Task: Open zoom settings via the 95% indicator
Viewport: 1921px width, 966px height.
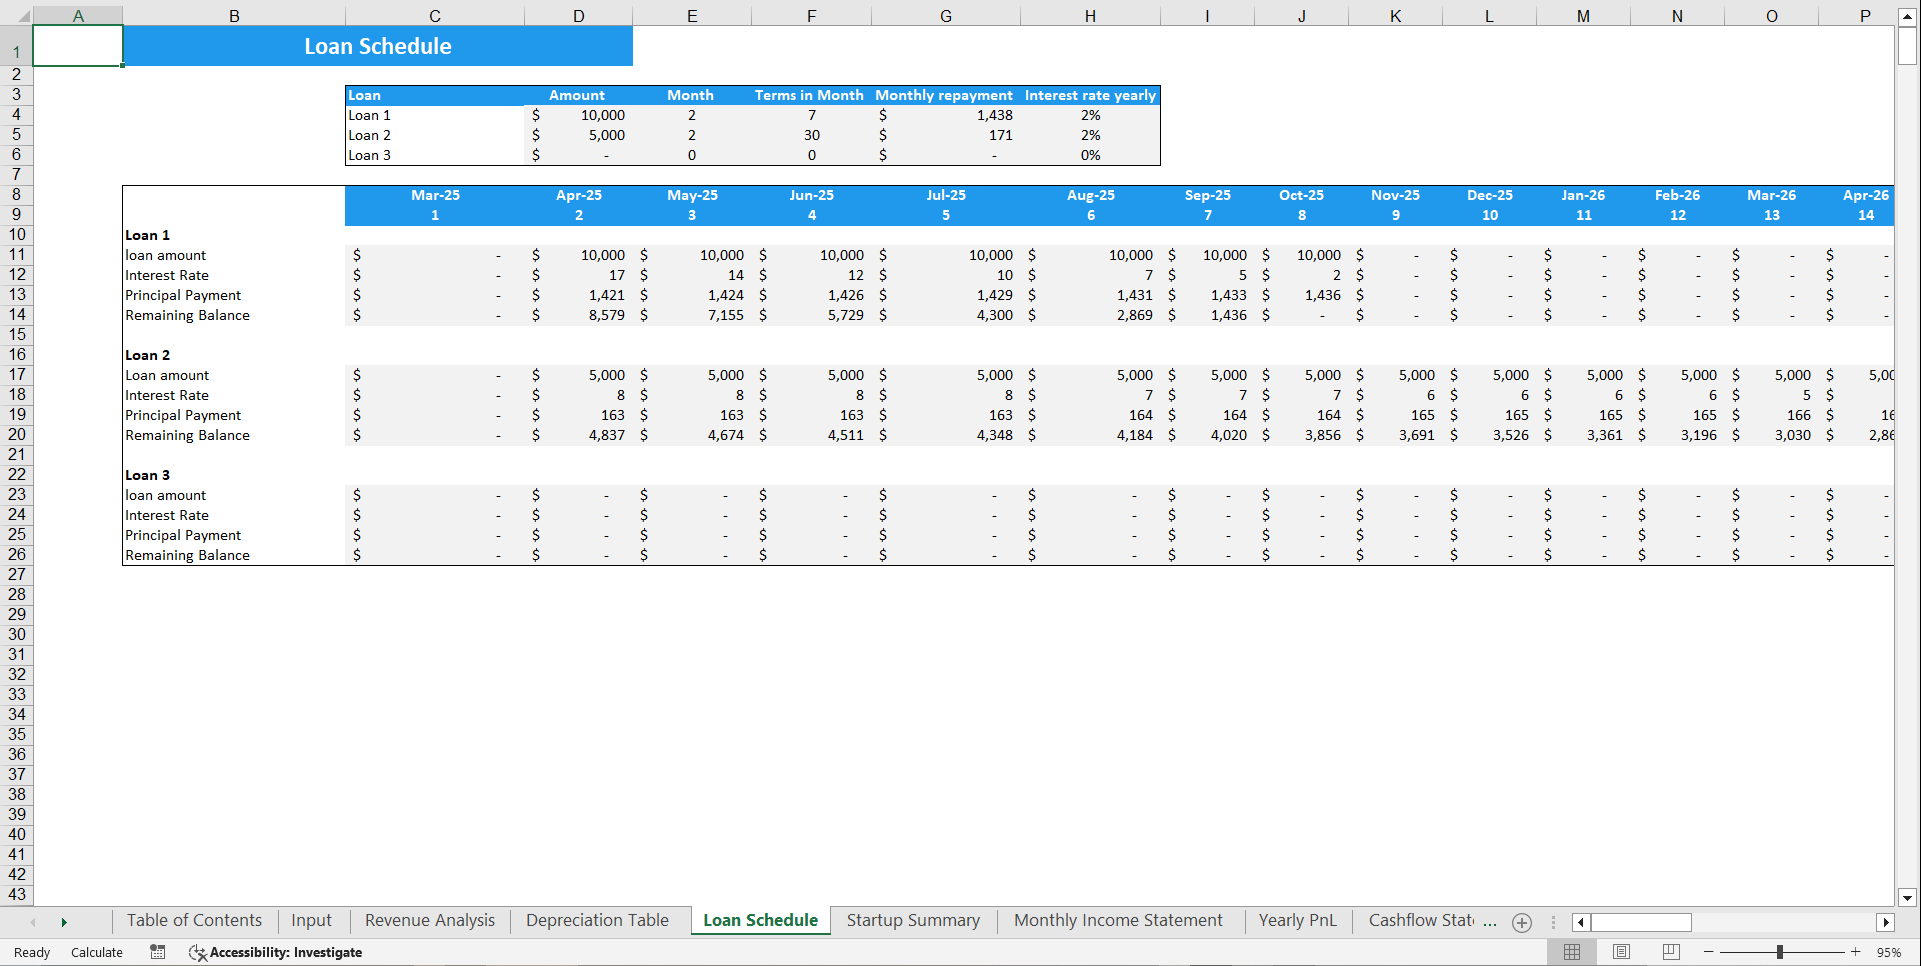Action: (x=1888, y=952)
